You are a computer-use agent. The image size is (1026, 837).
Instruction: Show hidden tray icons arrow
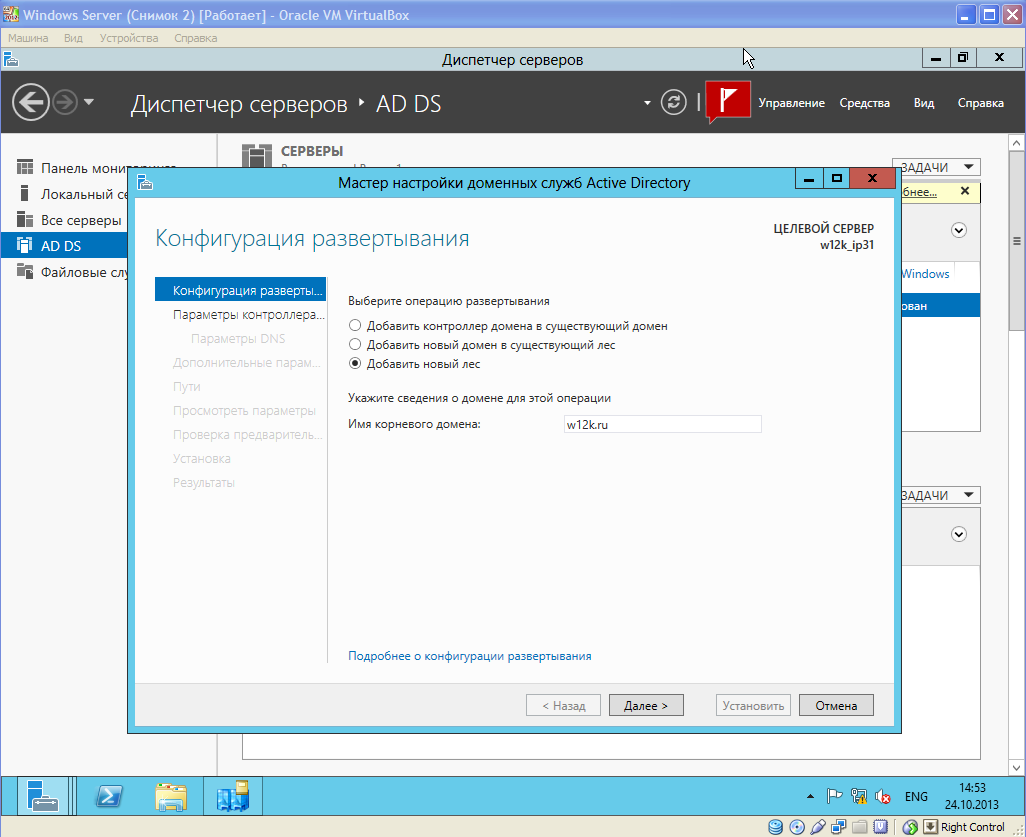point(810,796)
